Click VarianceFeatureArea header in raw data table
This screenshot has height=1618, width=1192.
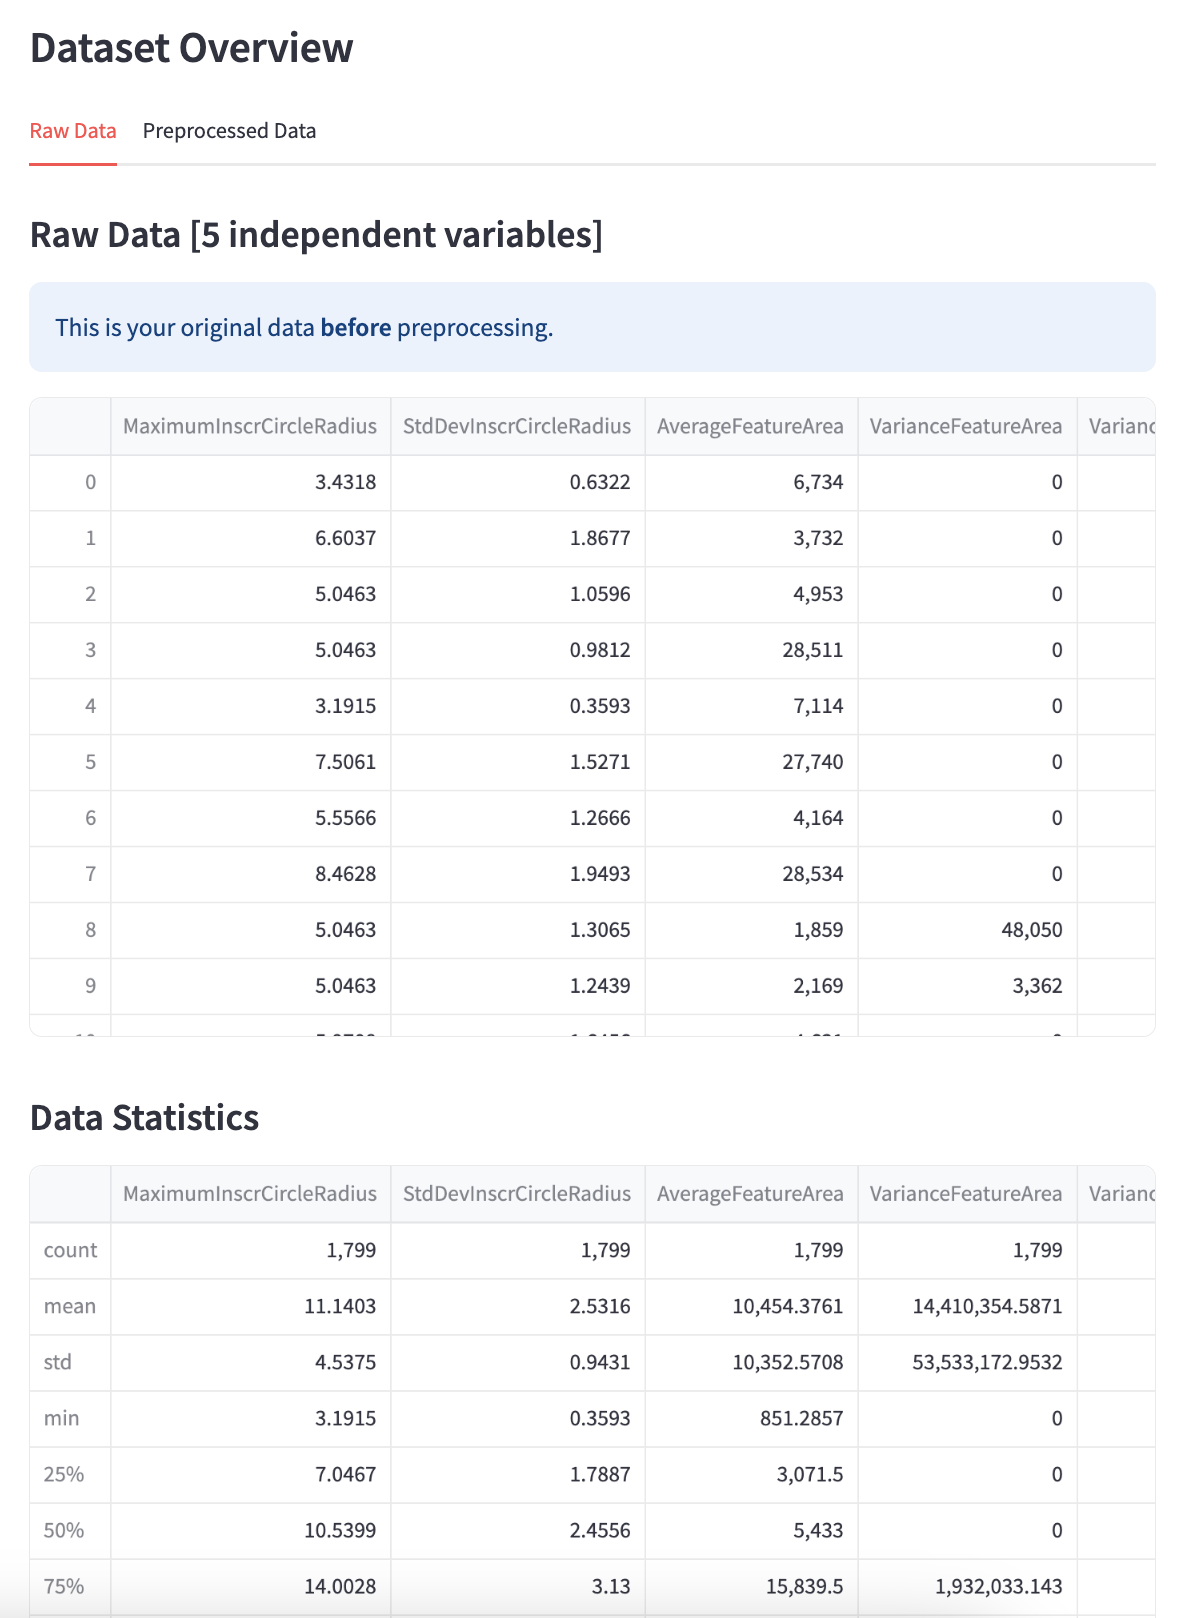pos(967,426)
